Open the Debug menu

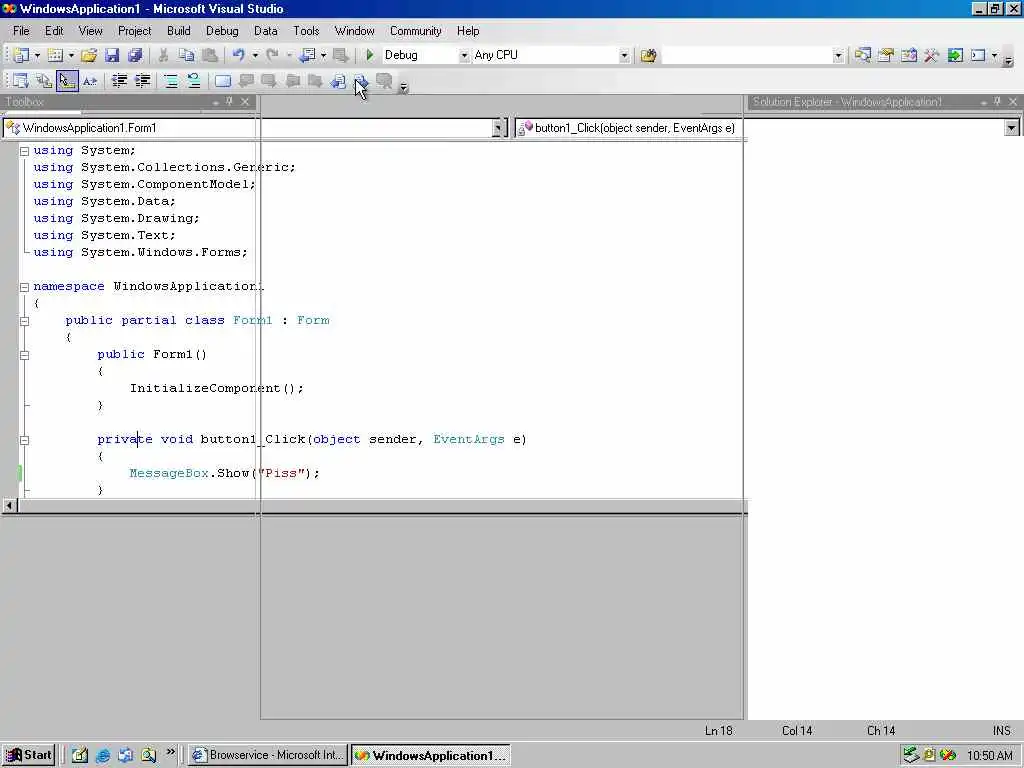pos(222,31)
